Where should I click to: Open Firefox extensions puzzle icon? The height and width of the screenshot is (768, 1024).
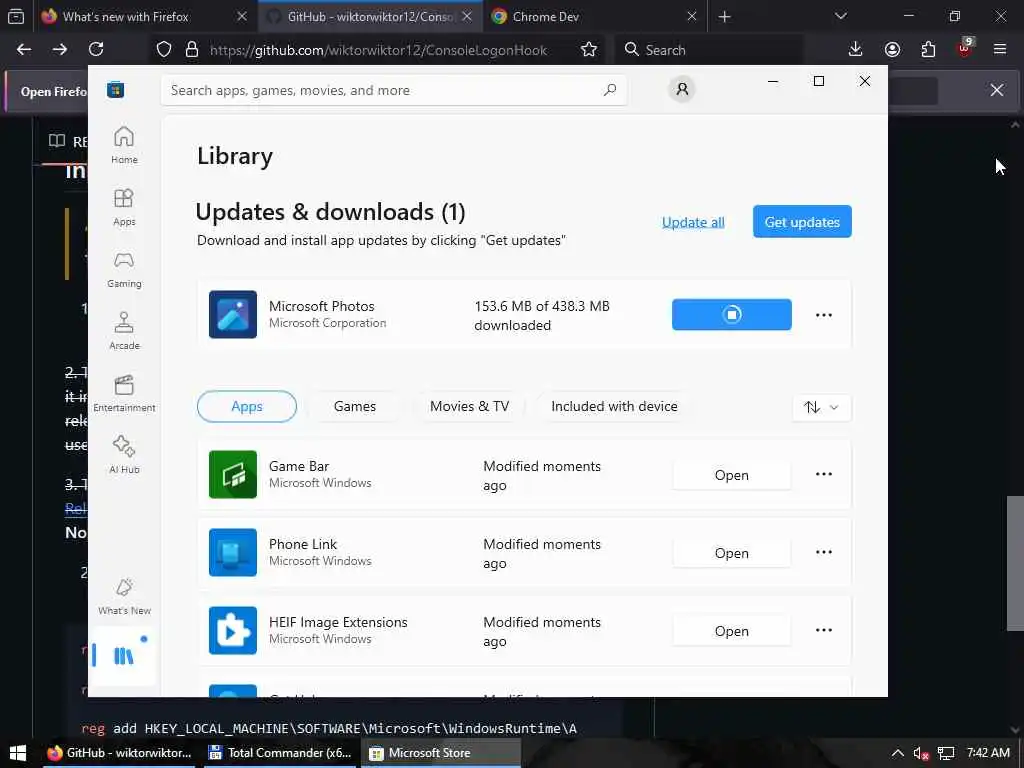click(x=928, y=50)
